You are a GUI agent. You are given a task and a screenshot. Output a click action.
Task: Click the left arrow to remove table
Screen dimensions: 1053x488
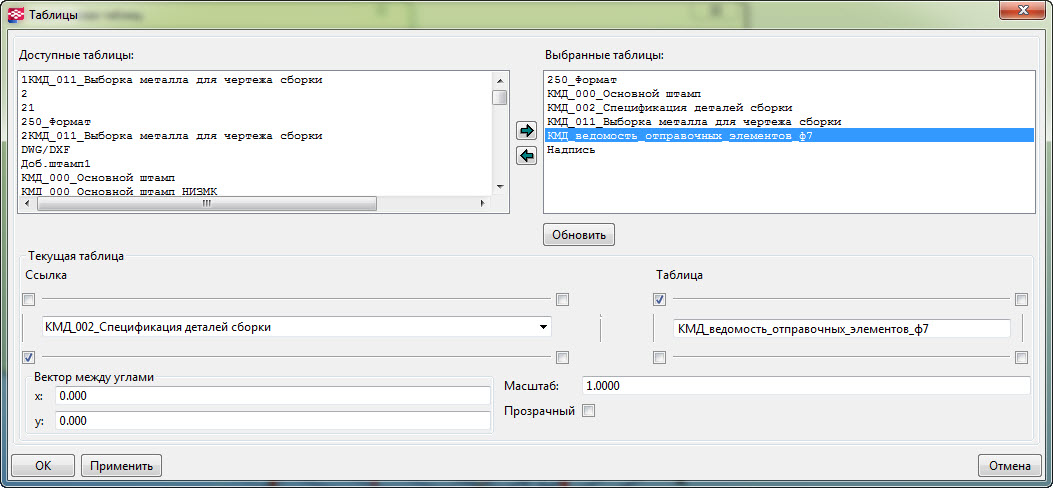click(x=526, y=154)
